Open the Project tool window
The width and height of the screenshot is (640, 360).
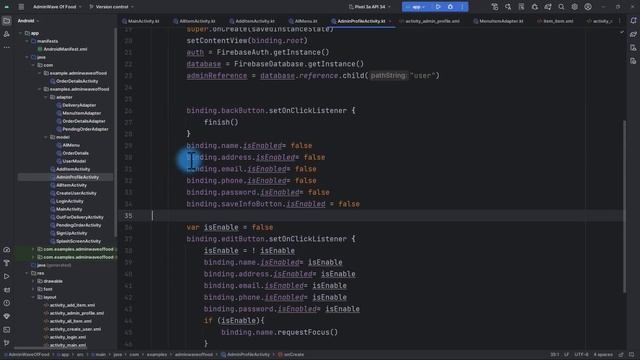pos(7,21)
